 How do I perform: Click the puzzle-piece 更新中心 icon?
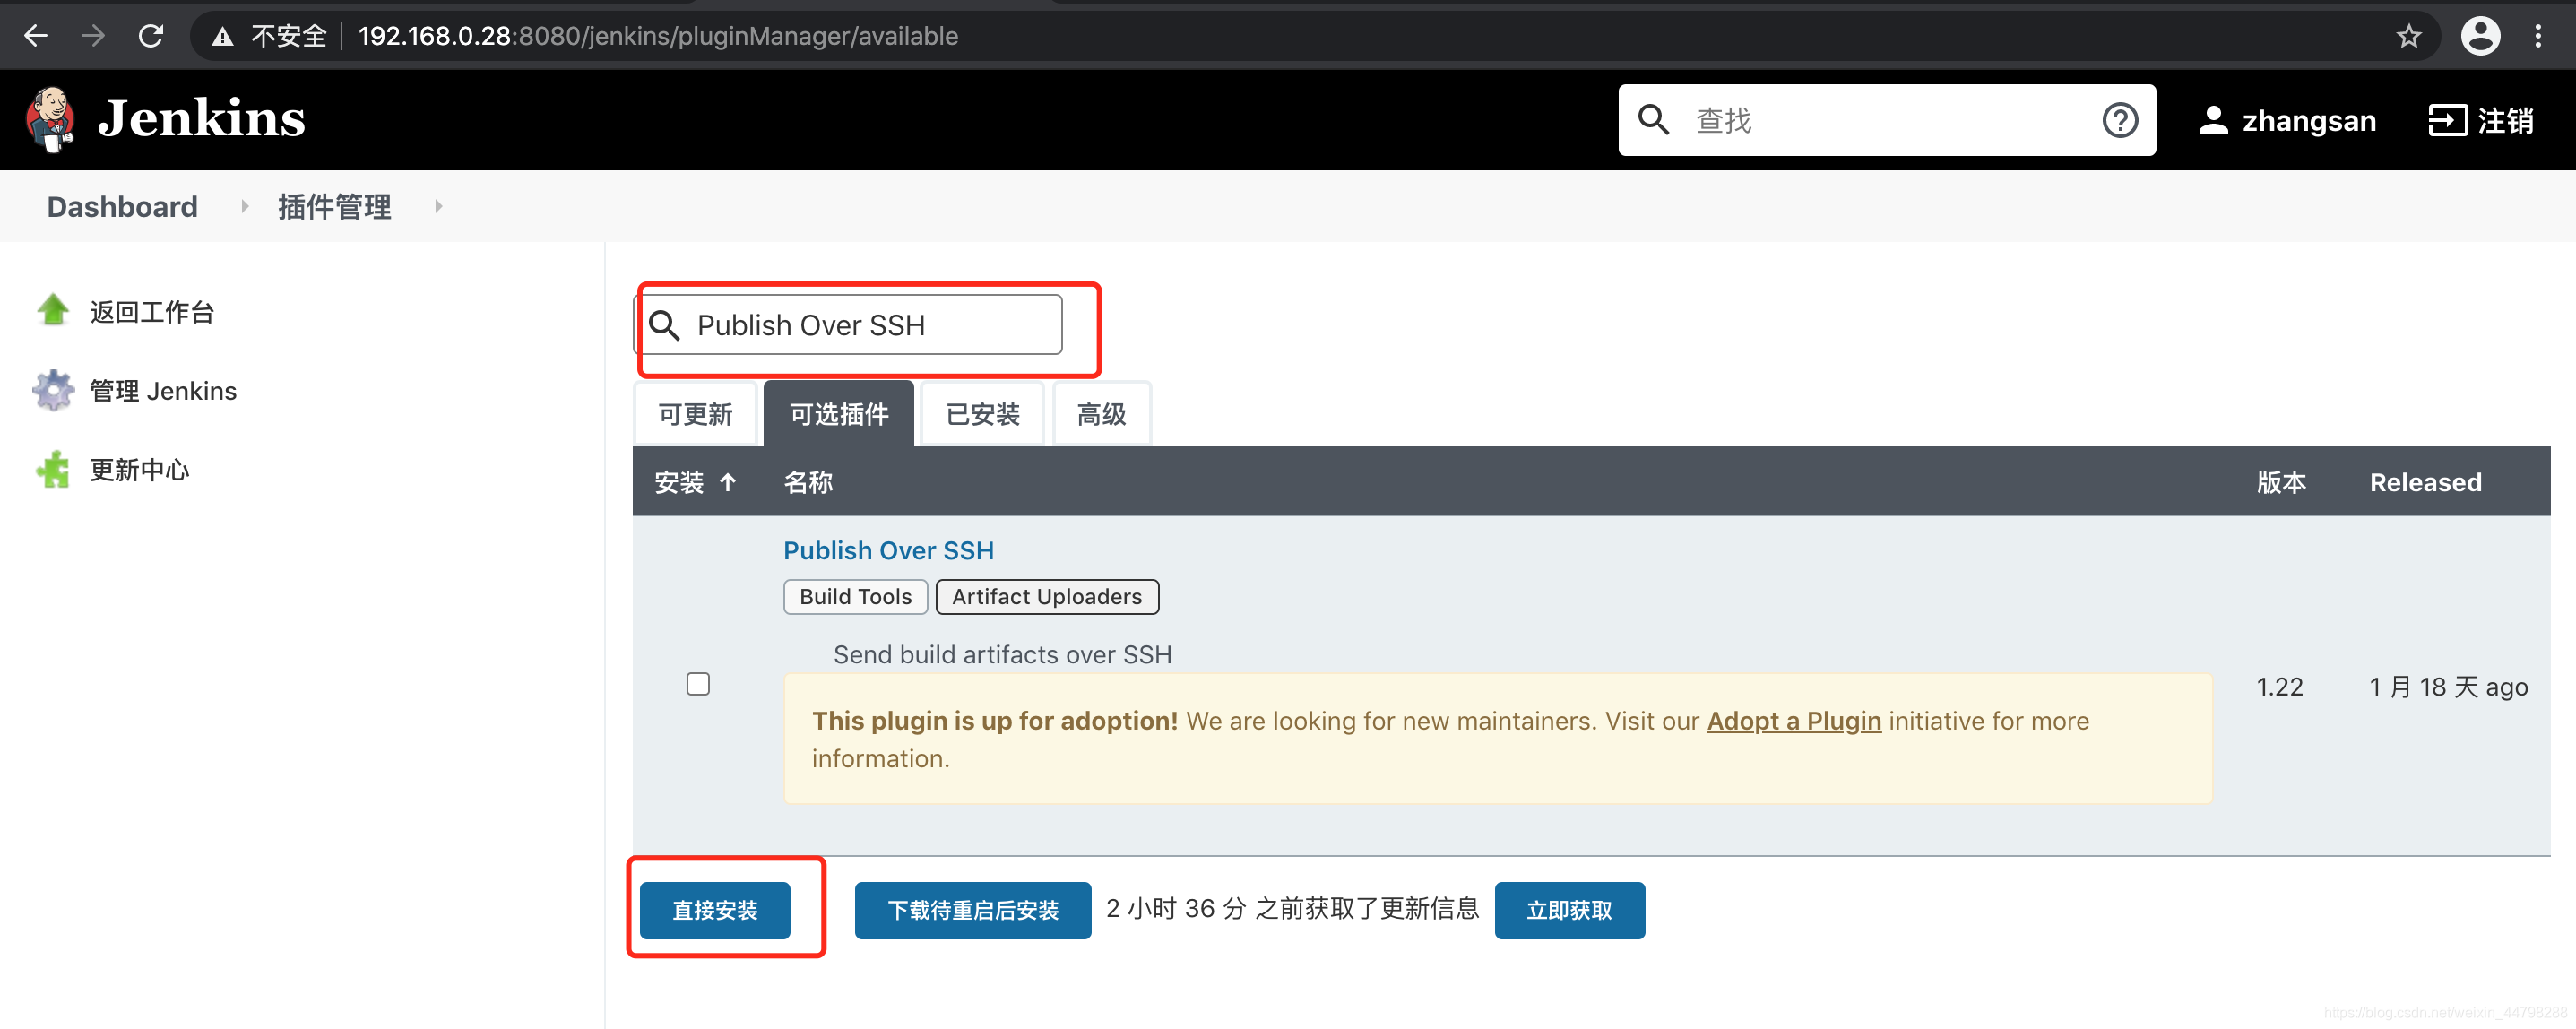point(53,469)
